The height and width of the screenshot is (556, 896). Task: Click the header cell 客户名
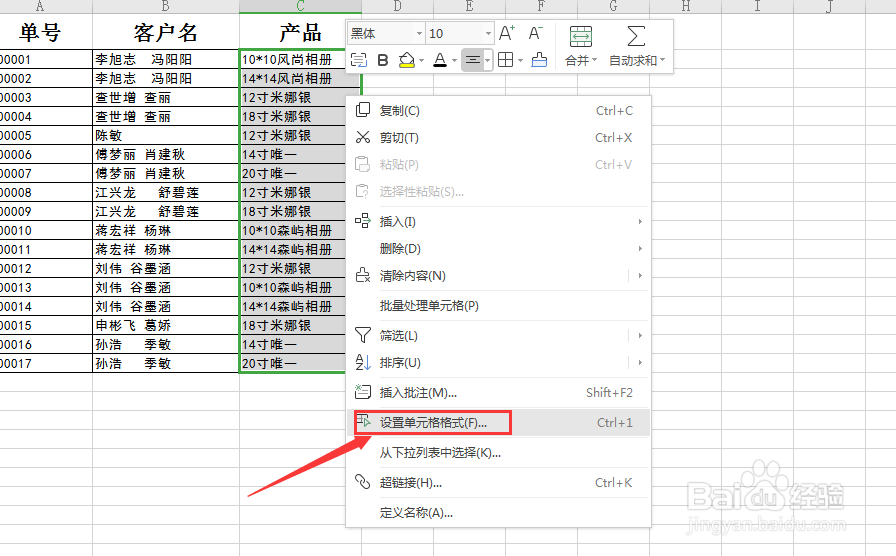(166, 31)
